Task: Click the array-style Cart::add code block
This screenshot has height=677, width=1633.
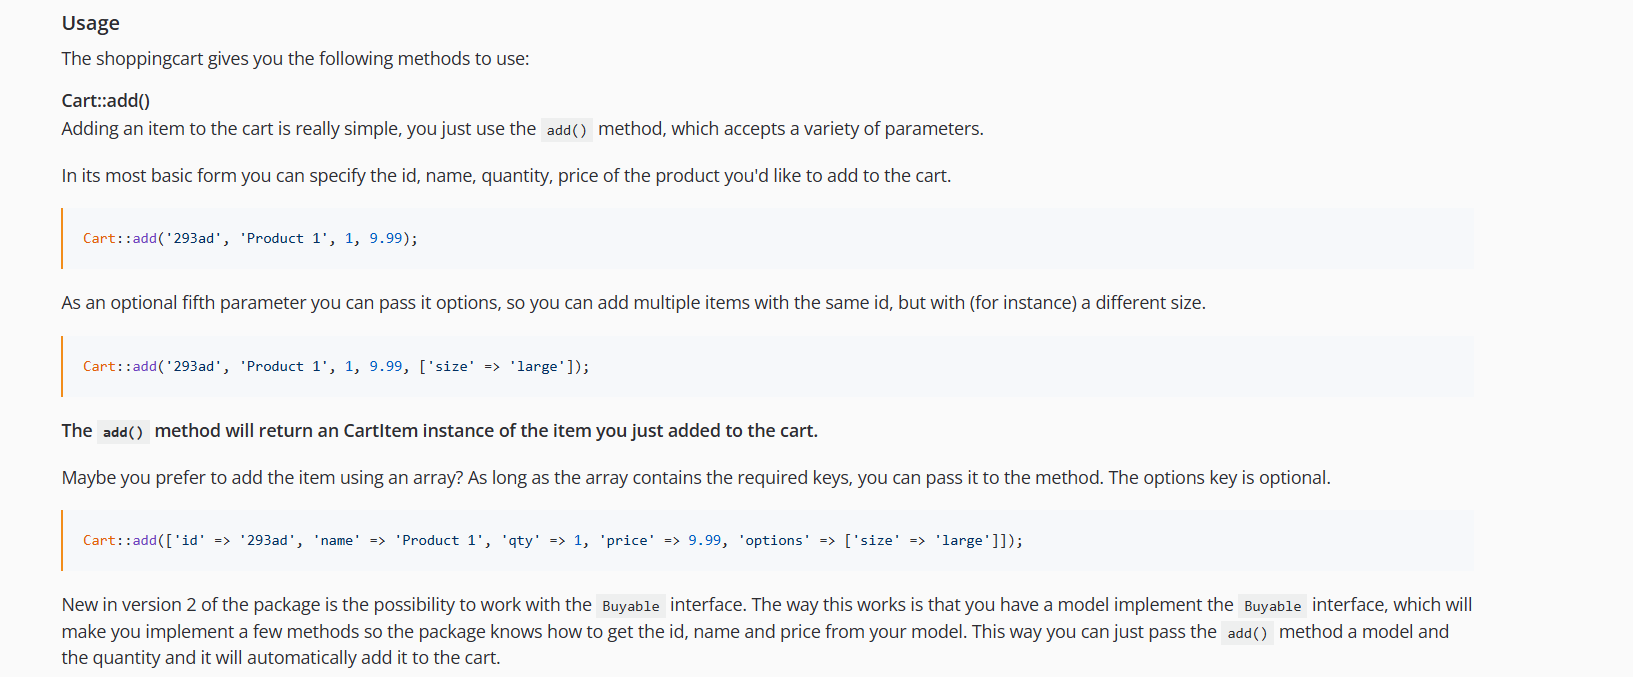Action: coord(767,540)
